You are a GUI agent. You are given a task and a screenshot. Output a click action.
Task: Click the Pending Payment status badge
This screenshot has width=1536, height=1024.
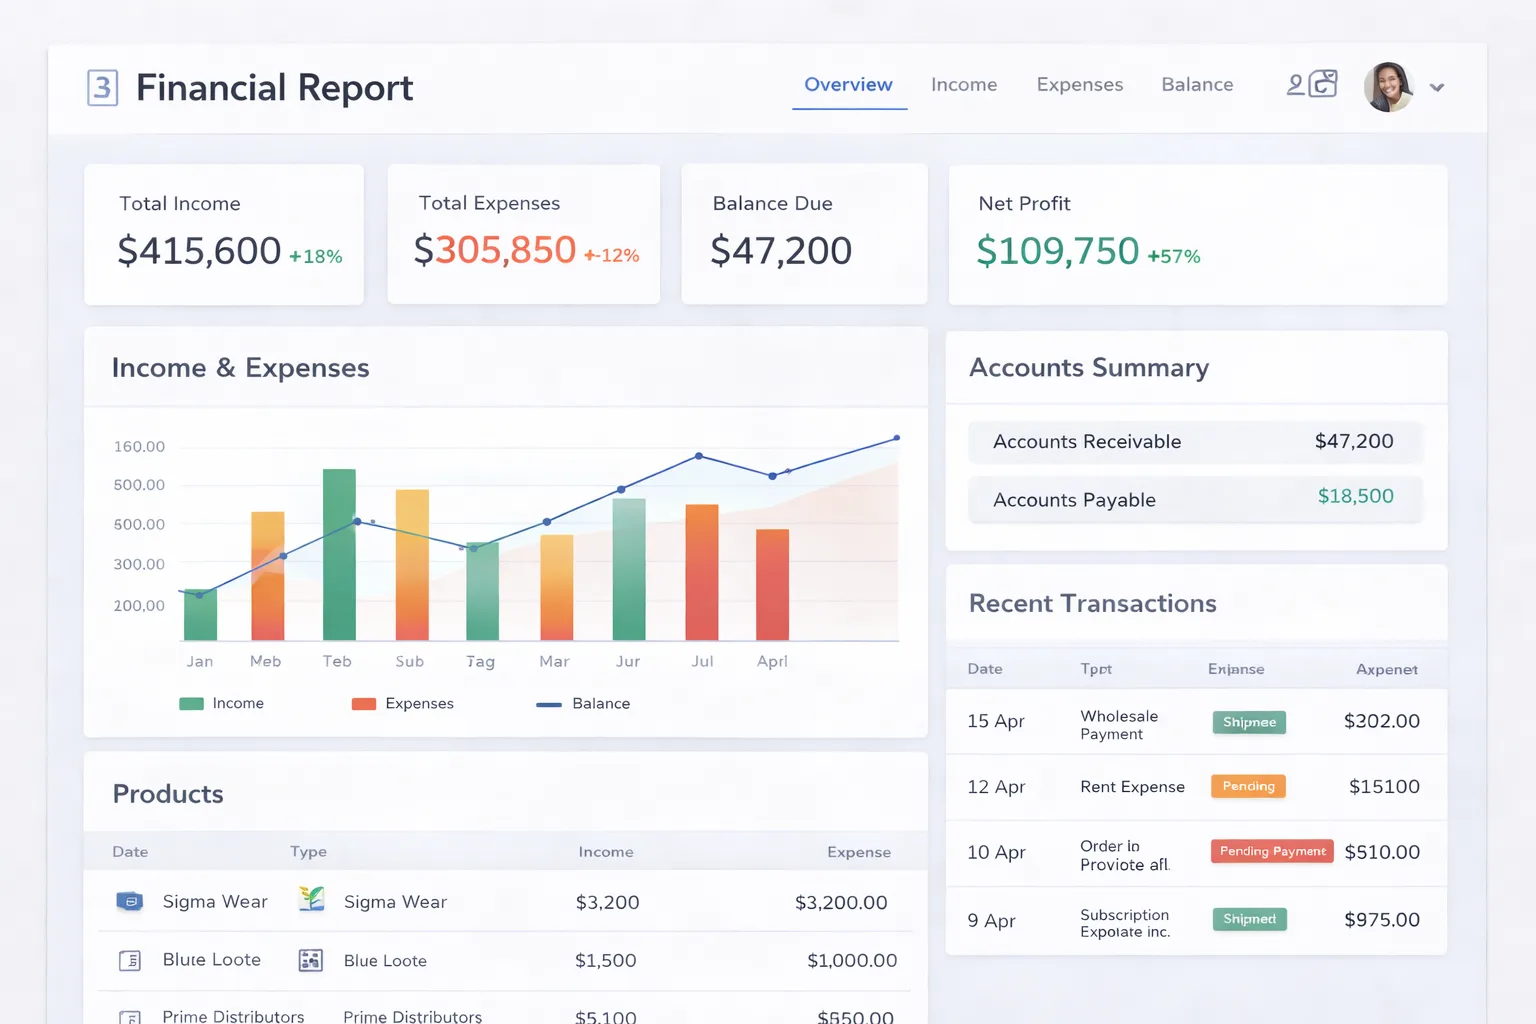pyautogui.click(x=1272, y=851)
